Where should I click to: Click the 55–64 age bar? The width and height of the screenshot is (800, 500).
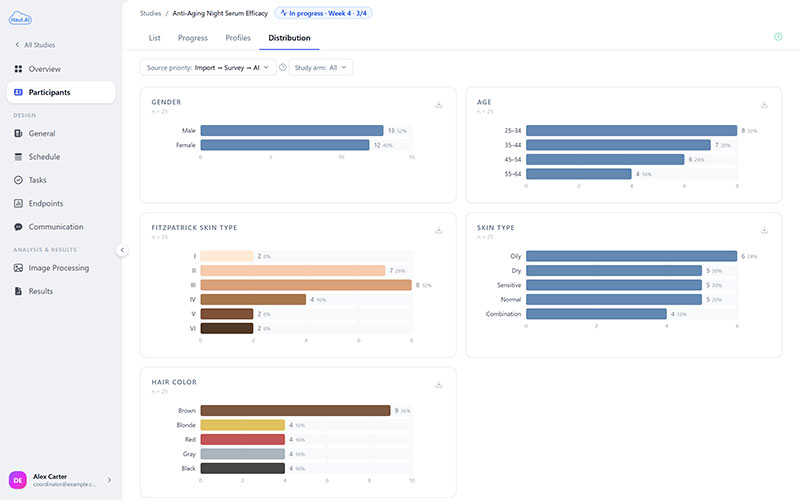(x=579, y=174)
